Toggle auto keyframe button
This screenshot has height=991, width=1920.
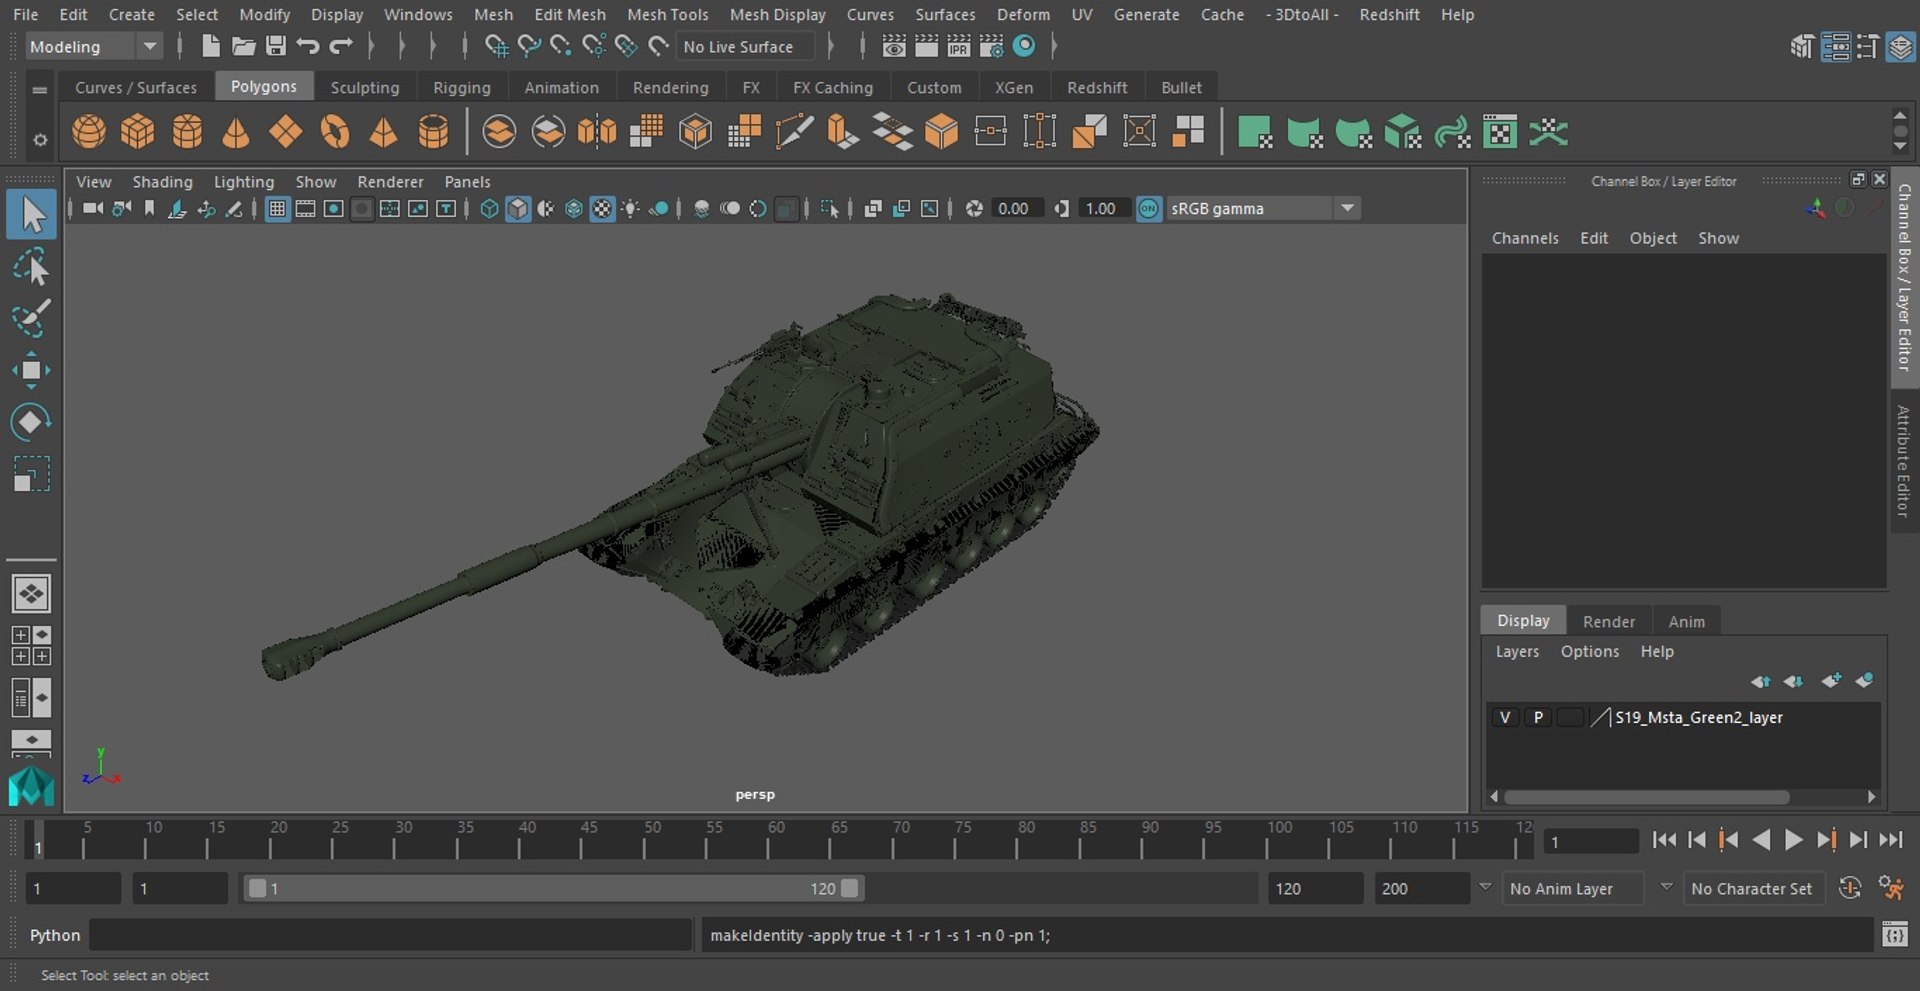1850,888
